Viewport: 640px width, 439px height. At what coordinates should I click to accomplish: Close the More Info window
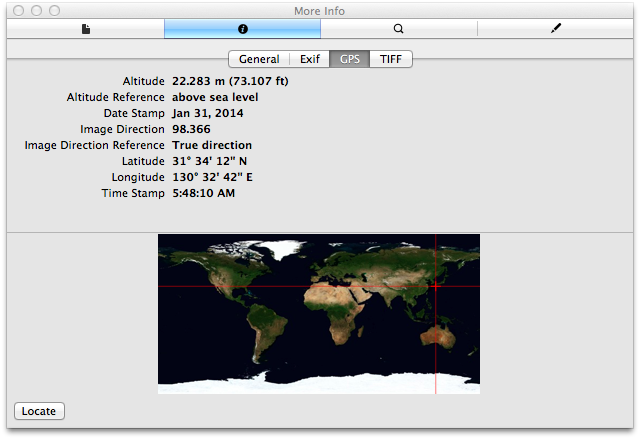pos(16,11)
